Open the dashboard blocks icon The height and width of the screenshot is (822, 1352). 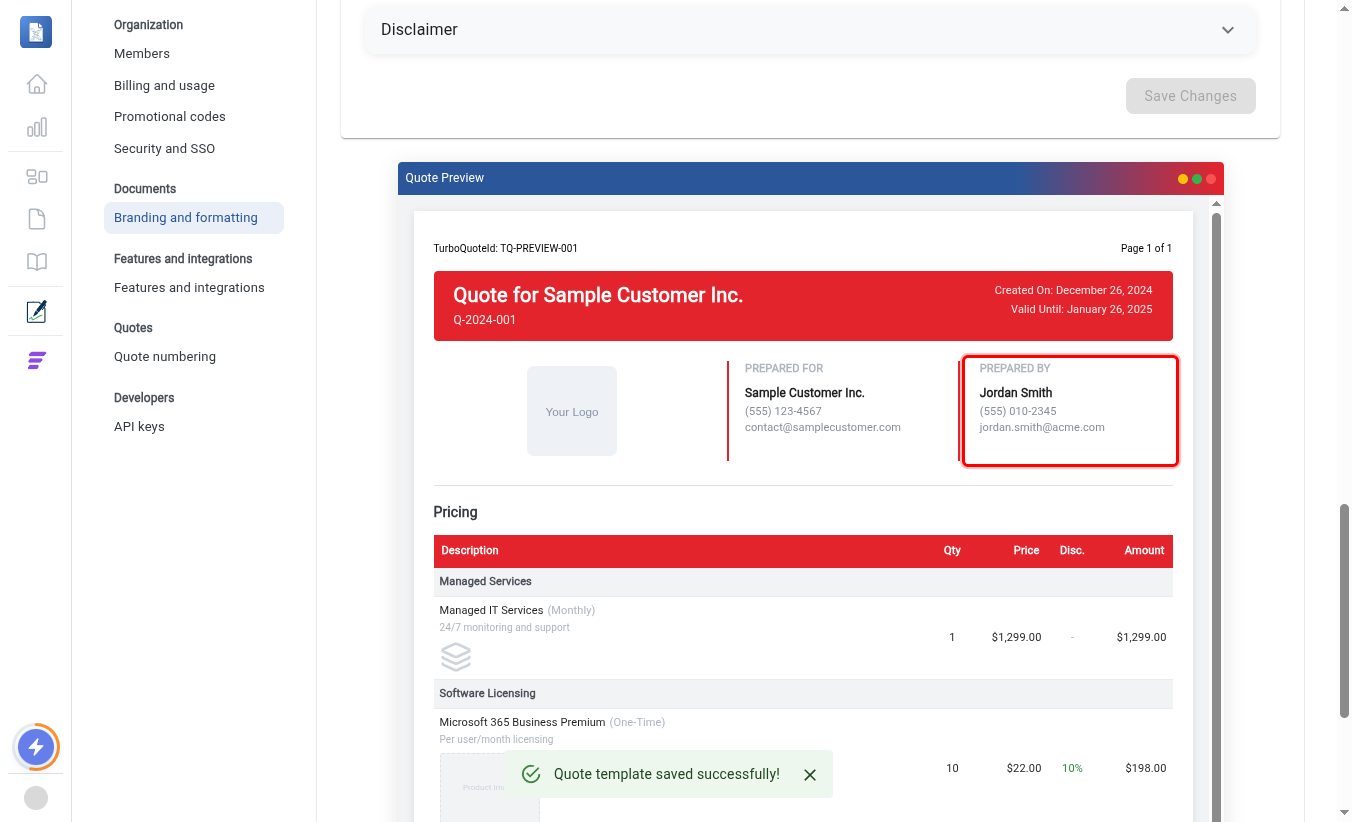tap(36, 177)
